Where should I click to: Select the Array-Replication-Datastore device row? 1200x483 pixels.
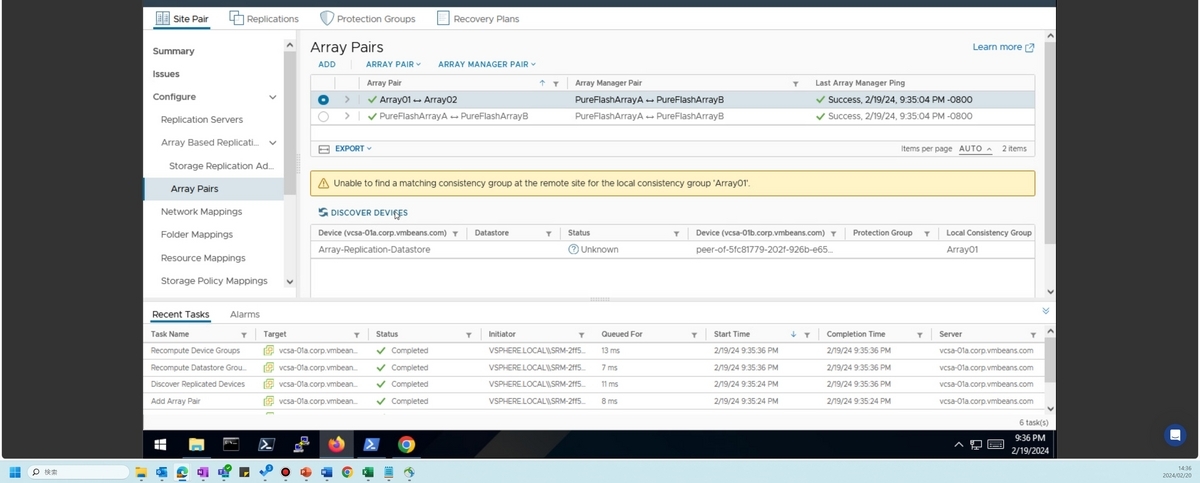tap(672, 249)
